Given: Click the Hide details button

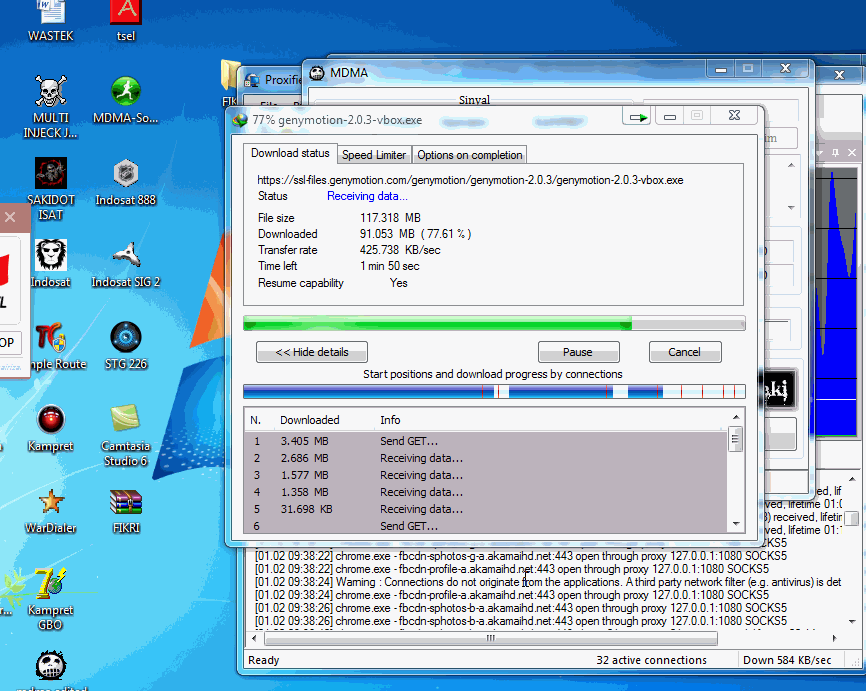Looking at the screenshot, I should [311, 352].
